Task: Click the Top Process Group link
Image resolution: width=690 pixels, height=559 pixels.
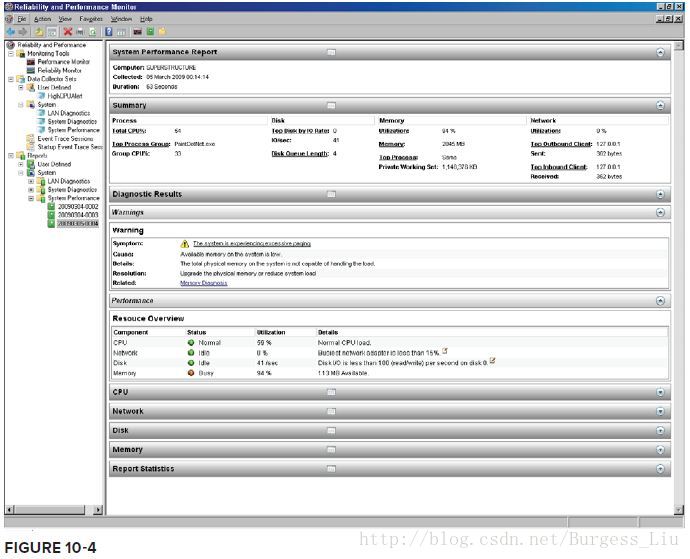Action: click(141, 144)
